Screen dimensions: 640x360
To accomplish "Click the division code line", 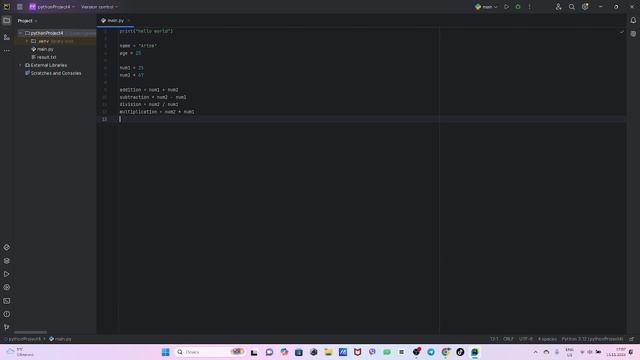I will click(x=149, y=104).
